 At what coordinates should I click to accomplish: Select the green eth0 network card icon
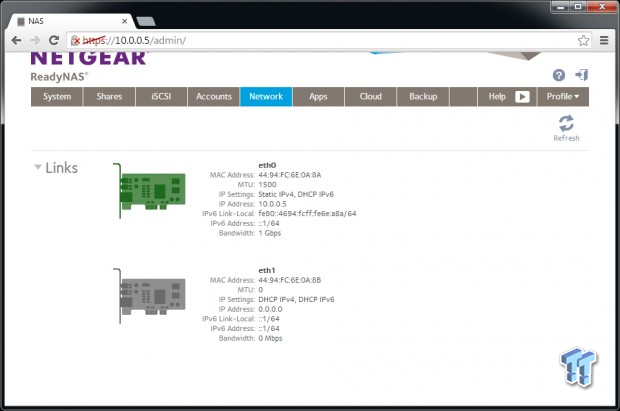[x=149, y=190]
